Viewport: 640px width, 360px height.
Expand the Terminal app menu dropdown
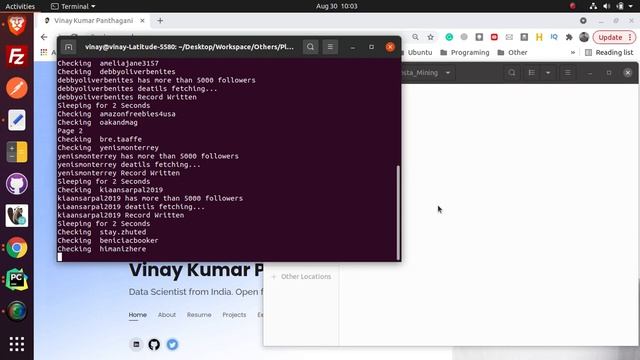(93, 6)
